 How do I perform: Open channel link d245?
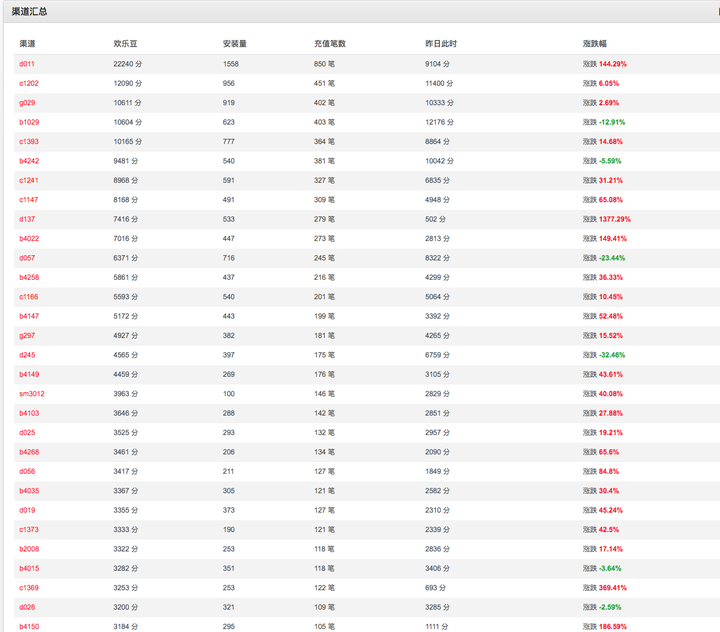point(27,355)
